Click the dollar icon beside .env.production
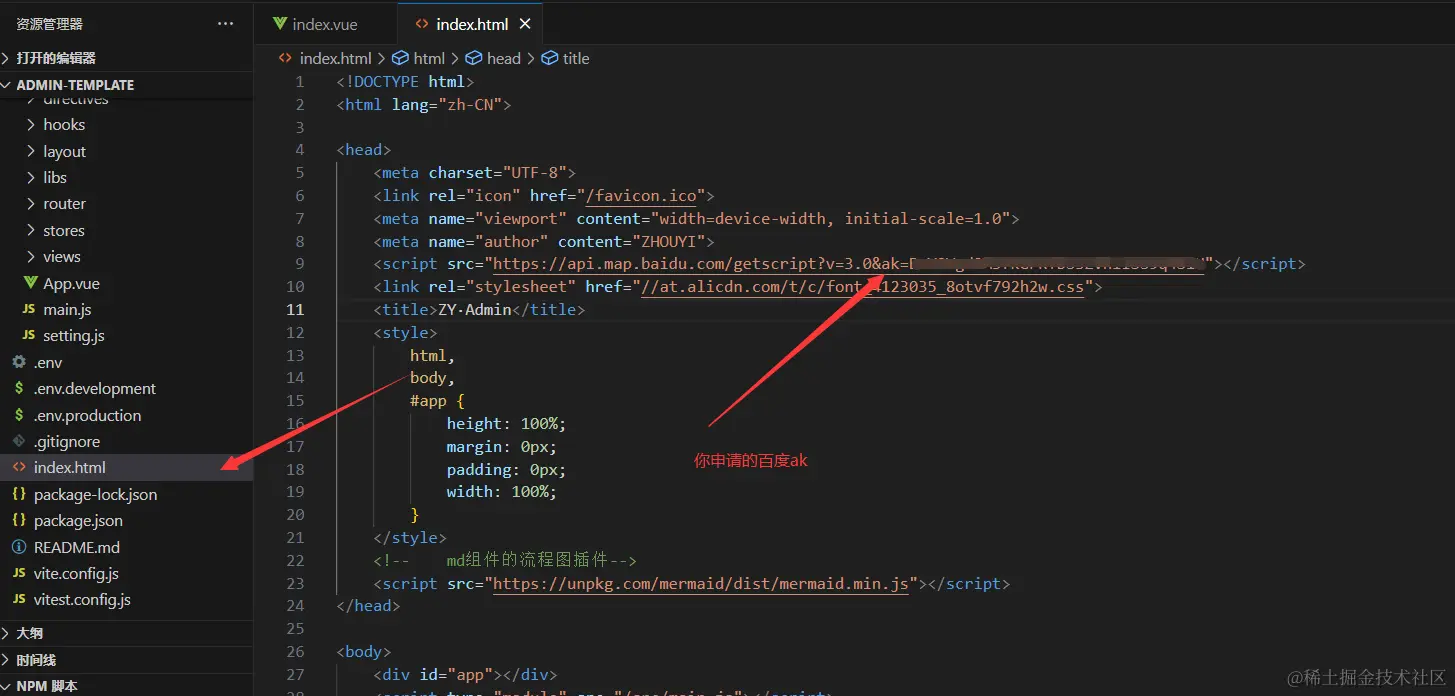This screenshot has height=696, width=1455. point(18,415)
